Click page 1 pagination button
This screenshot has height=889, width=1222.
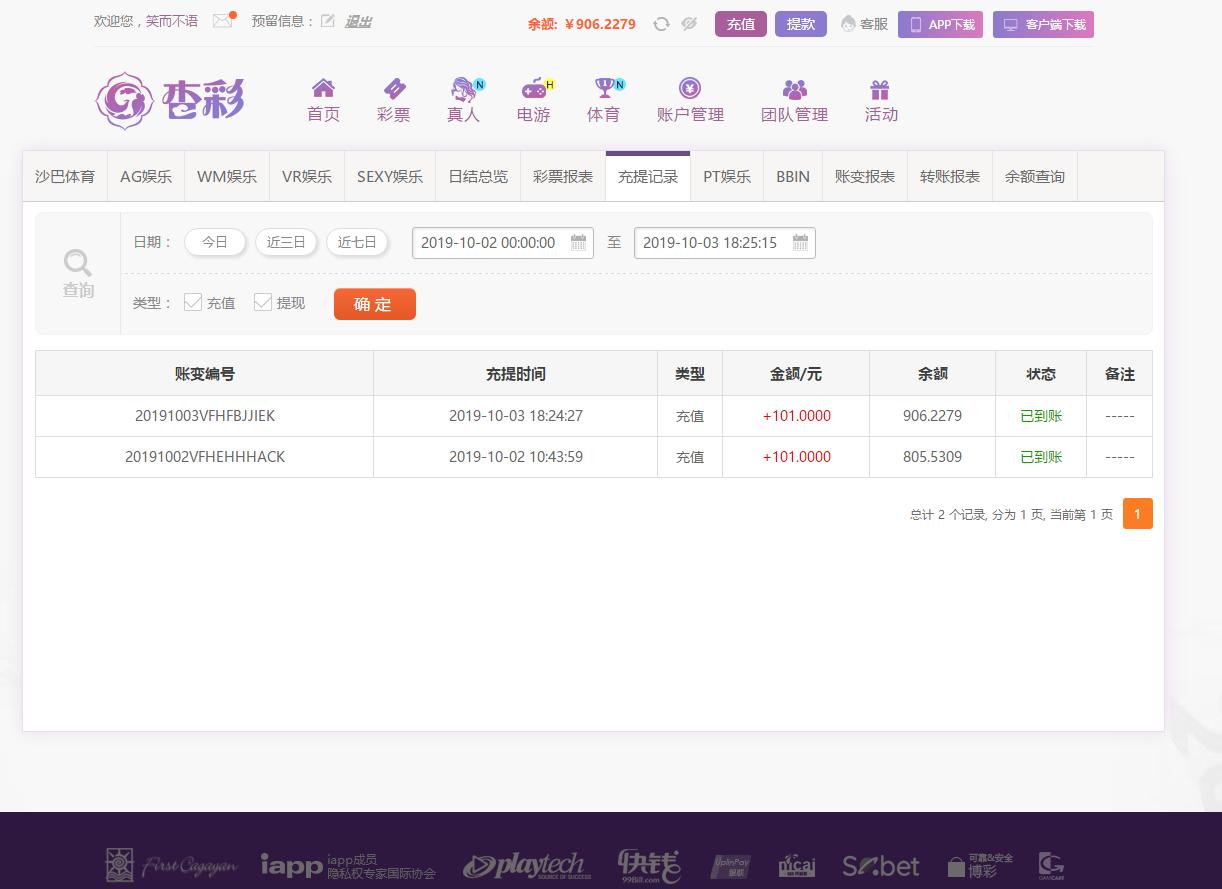tap(1138, 514)
